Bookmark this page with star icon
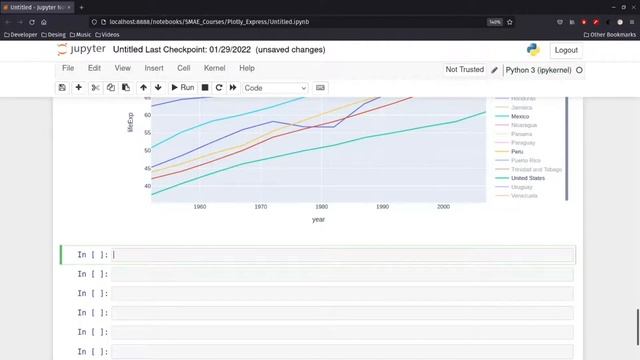Image resolution: width=640 pixels, height=360 pixels. [509, 22]
